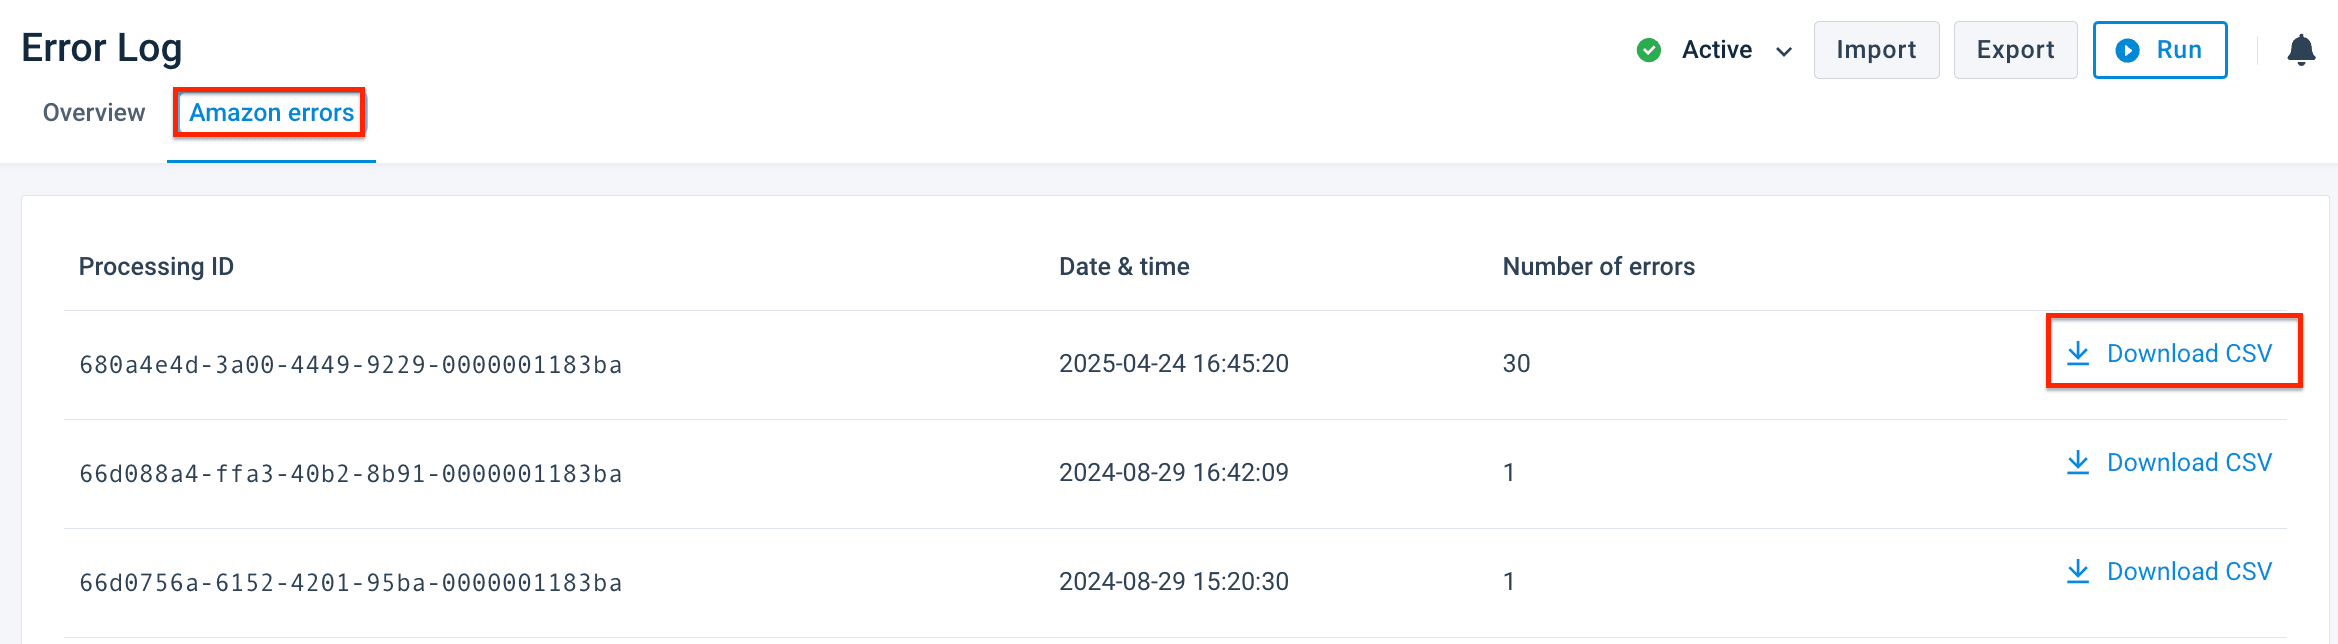
Task: Click the play icon inside the Run button
Action: click(2127, 50)
